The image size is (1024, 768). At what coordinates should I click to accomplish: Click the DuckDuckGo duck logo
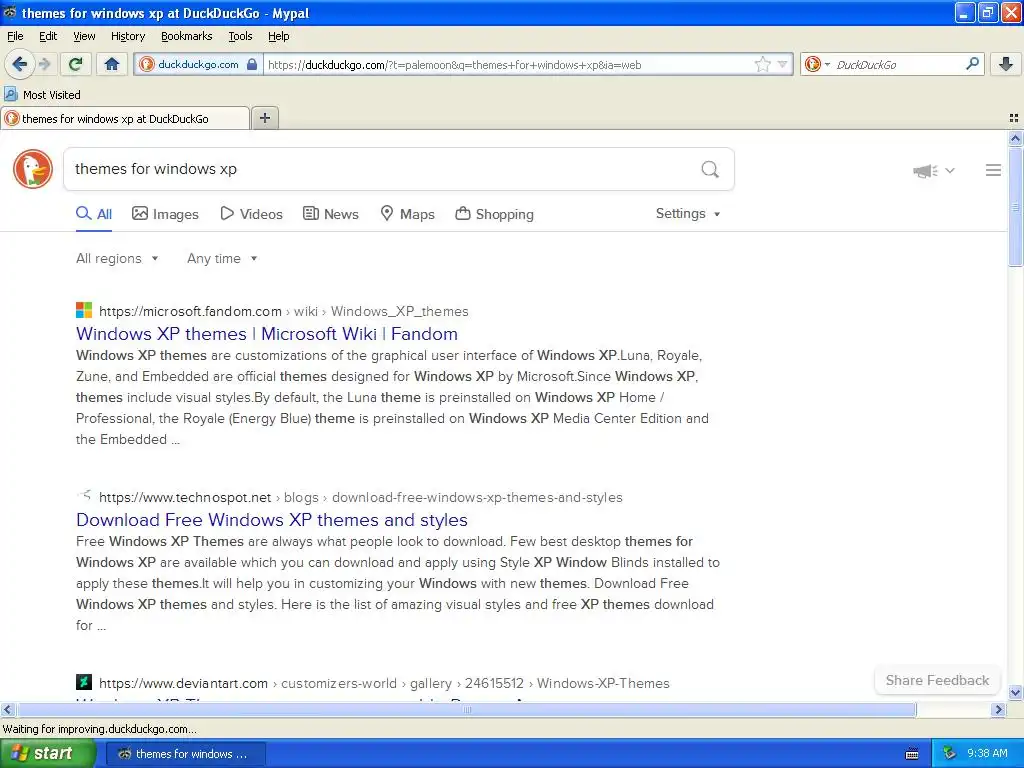click(33, 169)
